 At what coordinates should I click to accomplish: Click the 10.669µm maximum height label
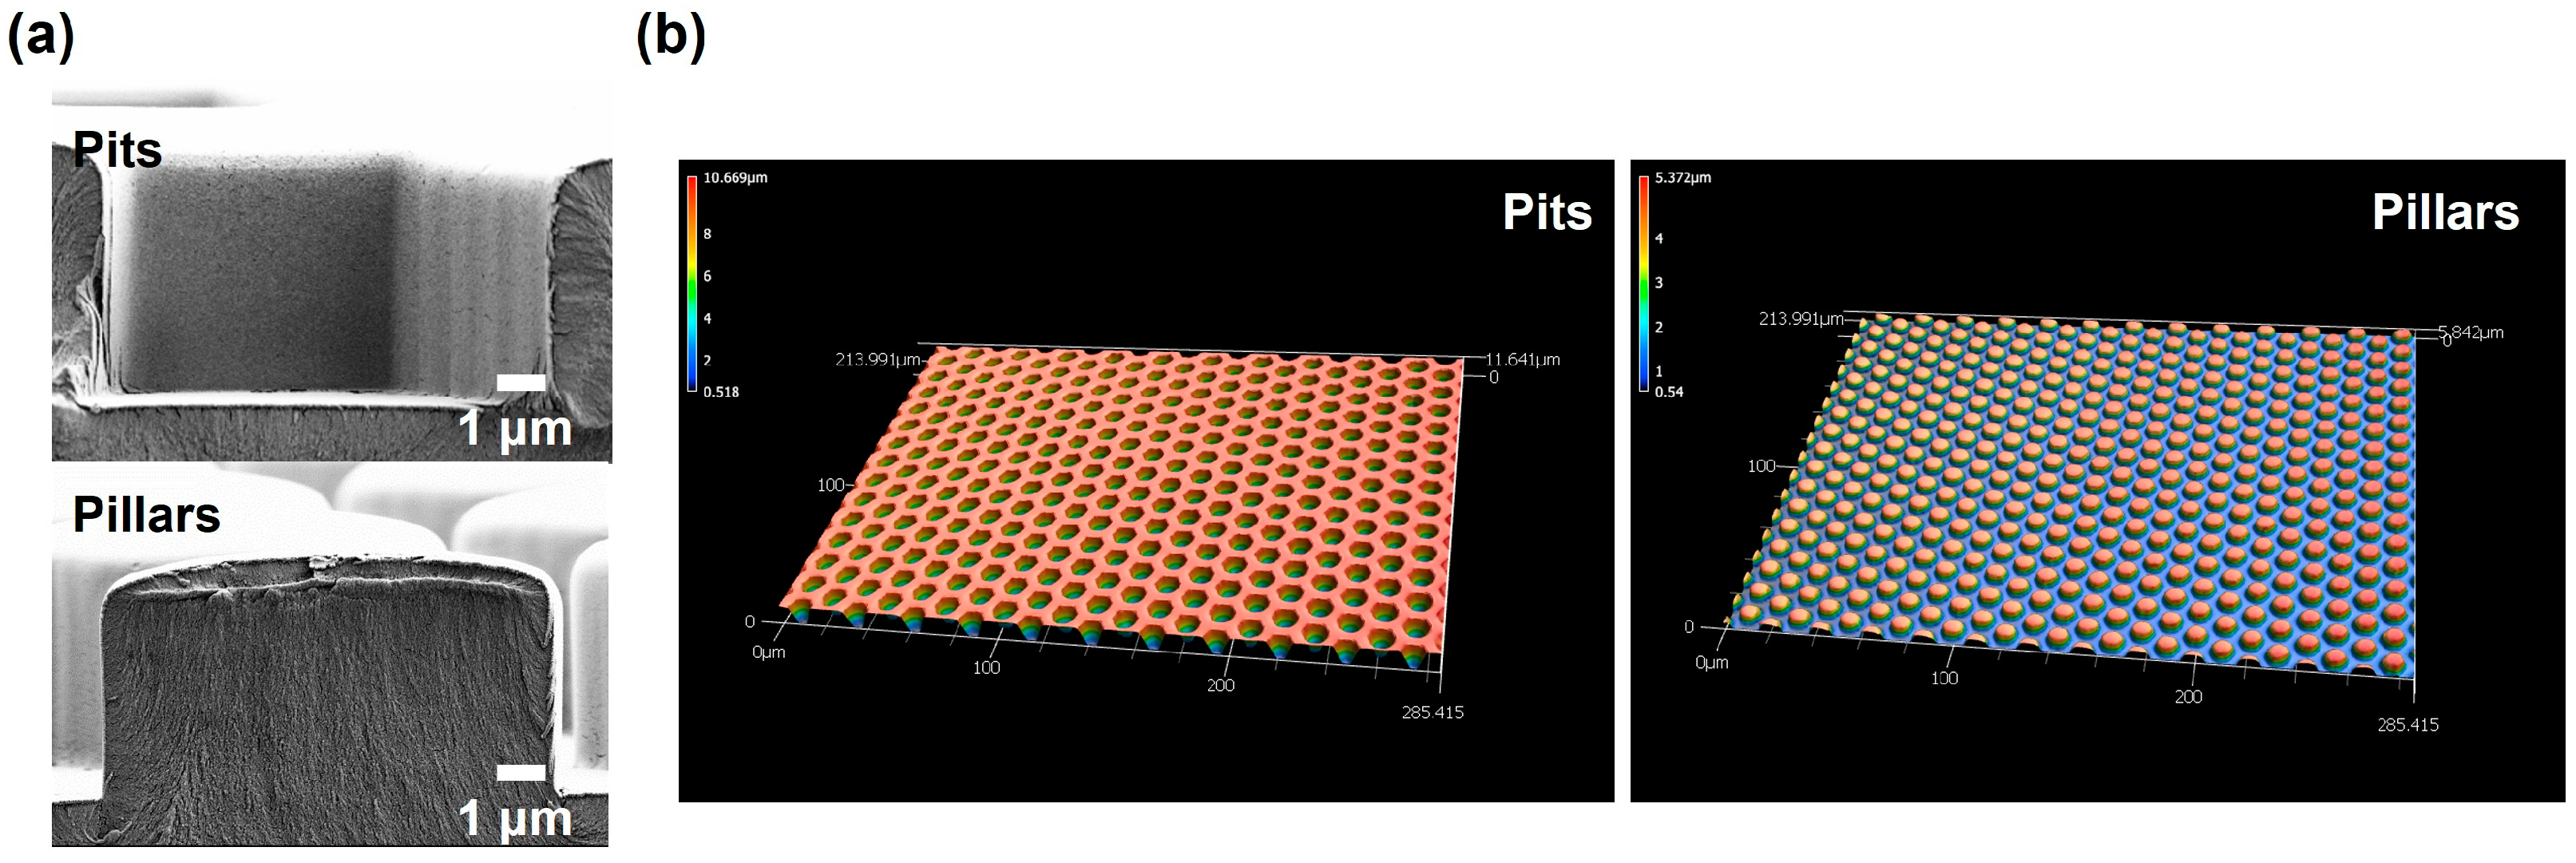tap(735, 178)
